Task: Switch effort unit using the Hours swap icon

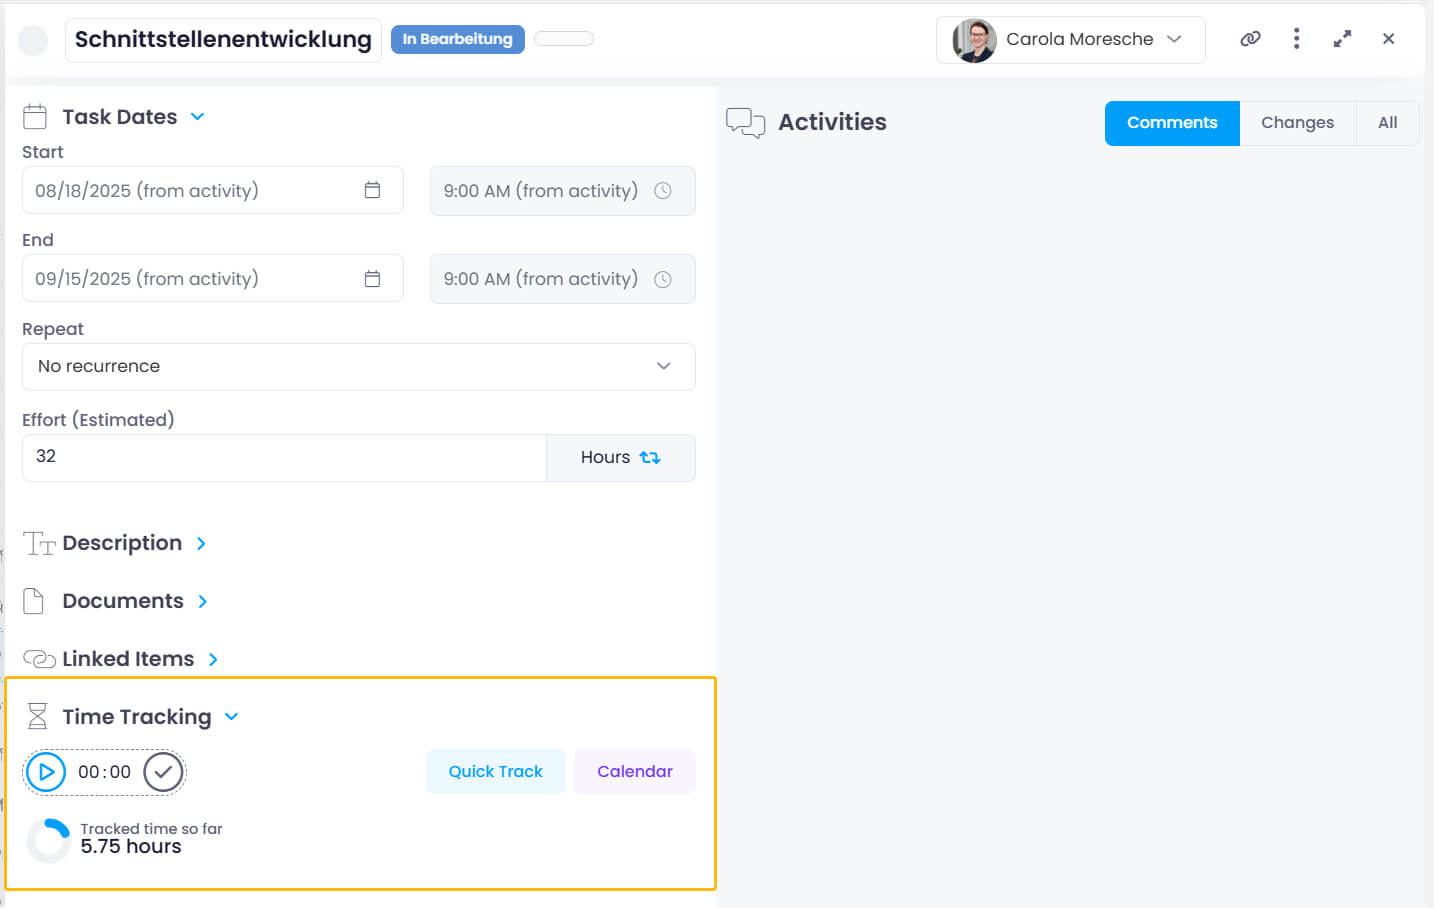Action: click(650, 457)
